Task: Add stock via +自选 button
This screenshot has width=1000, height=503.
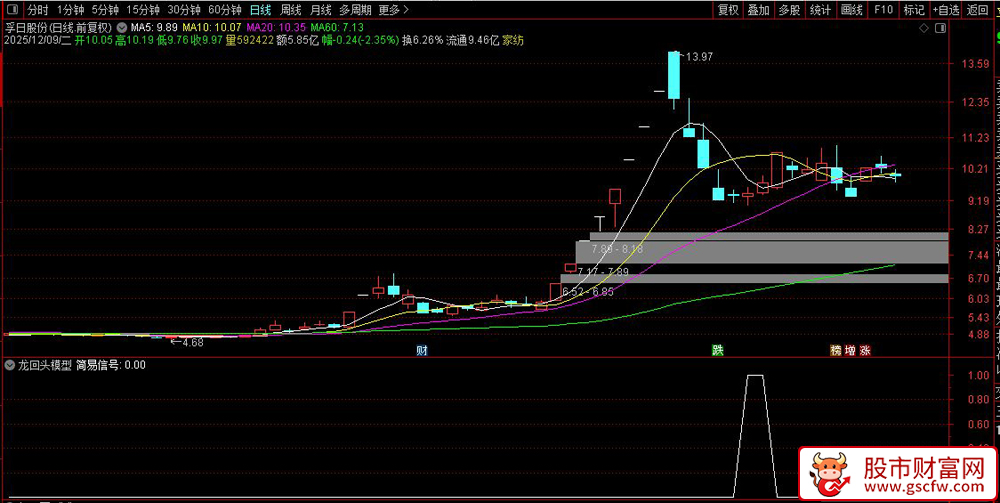Action: click(x=946, y=10)
